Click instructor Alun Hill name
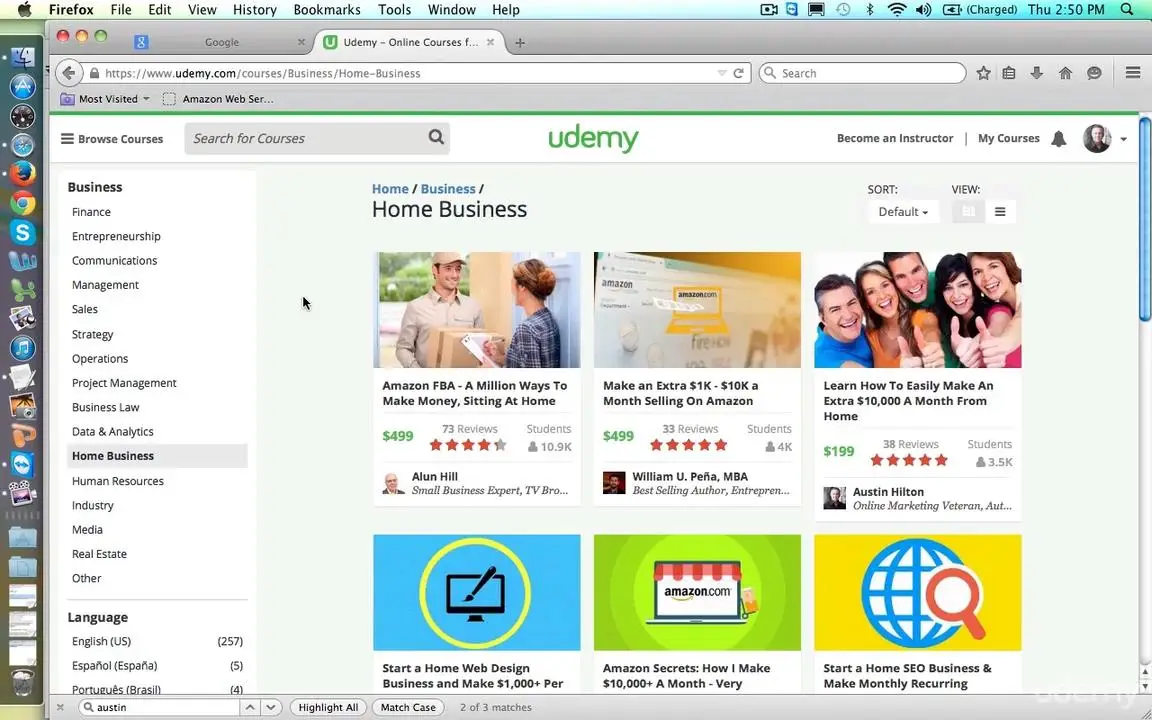Viewport: 1152px width, 720px height. pyautogui.click(x=435, y=477)
